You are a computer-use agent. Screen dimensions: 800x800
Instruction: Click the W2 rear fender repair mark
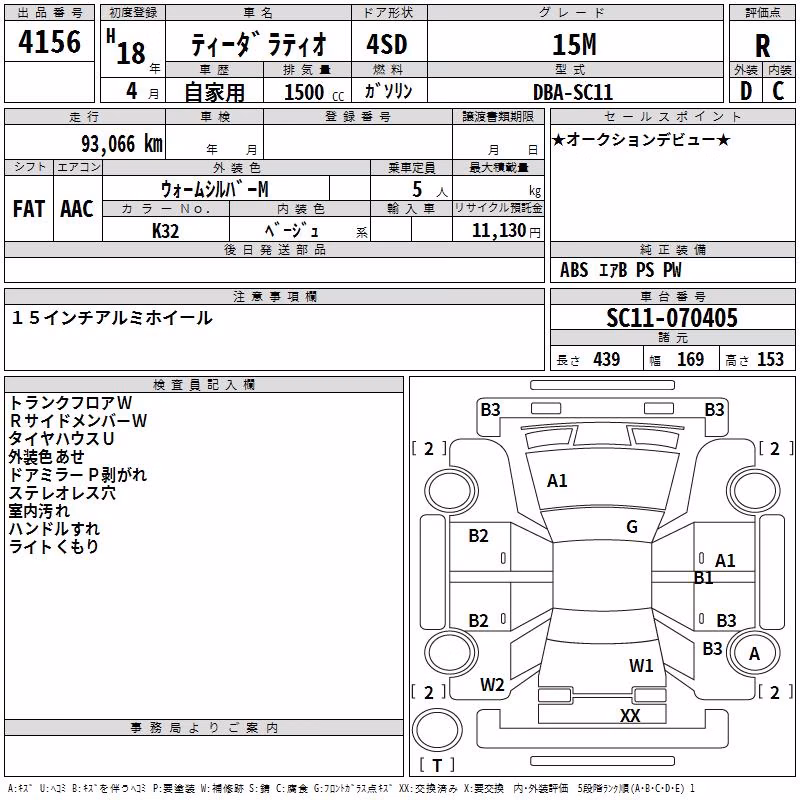tap(492, 685)
